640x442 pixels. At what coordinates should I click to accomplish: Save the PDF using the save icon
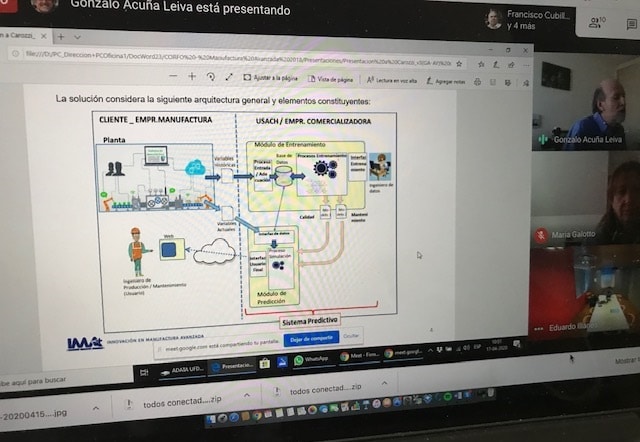click(x=493, y=82)
